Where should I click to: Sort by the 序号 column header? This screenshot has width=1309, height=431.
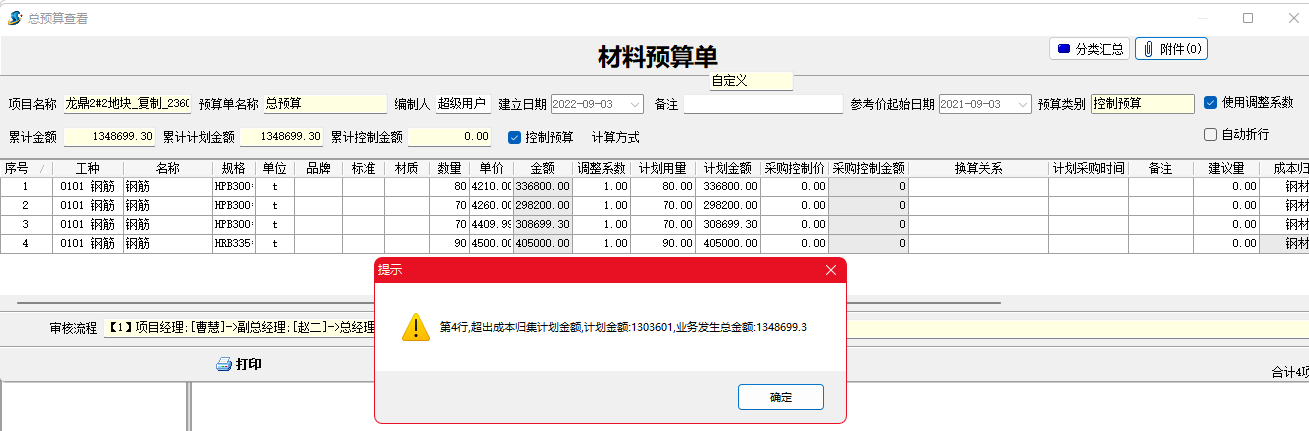[x=18, y=168]
